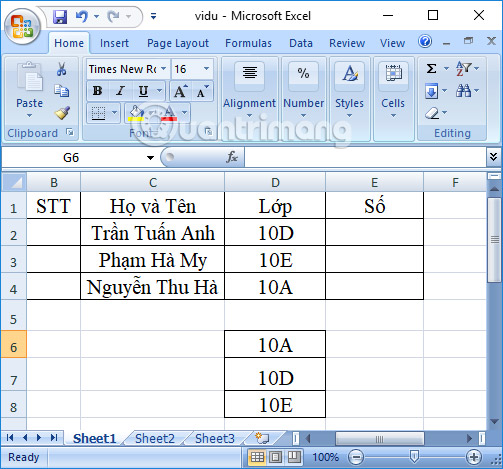Customize Quick Access Toolbar dropdown

point(153,16)
